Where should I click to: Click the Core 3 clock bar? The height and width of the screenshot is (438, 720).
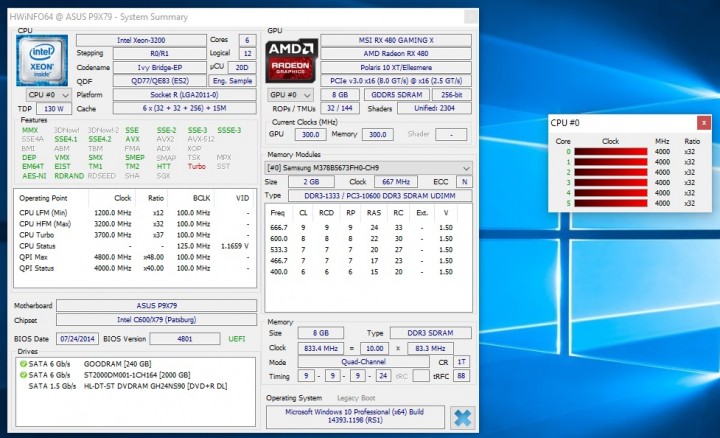(611, 182)
